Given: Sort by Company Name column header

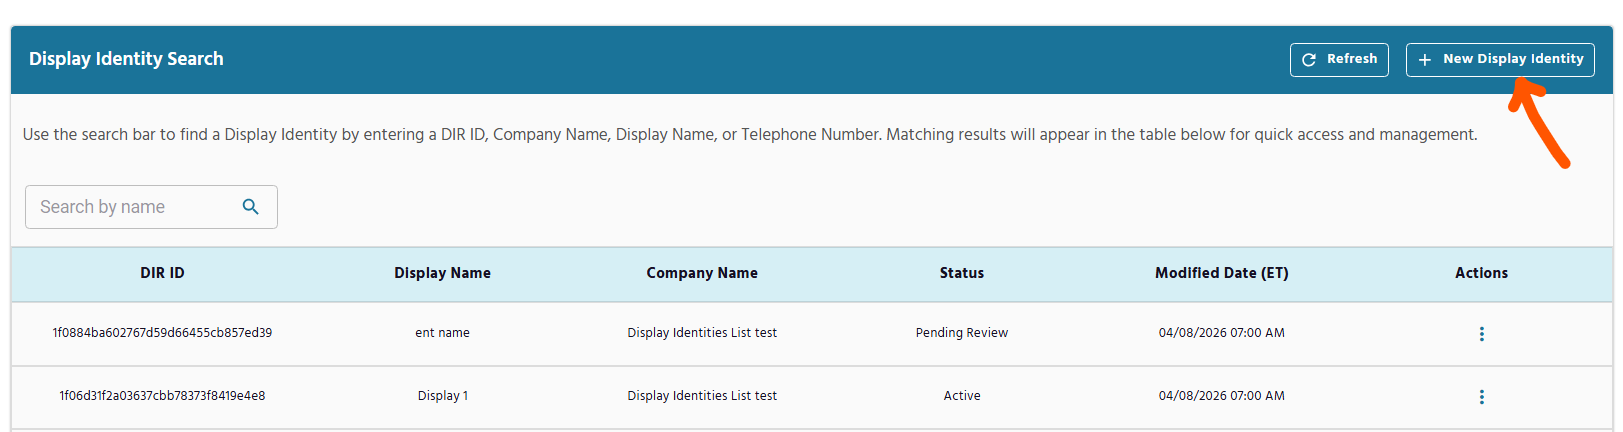Looking at the screenshot, I should 702,273.
